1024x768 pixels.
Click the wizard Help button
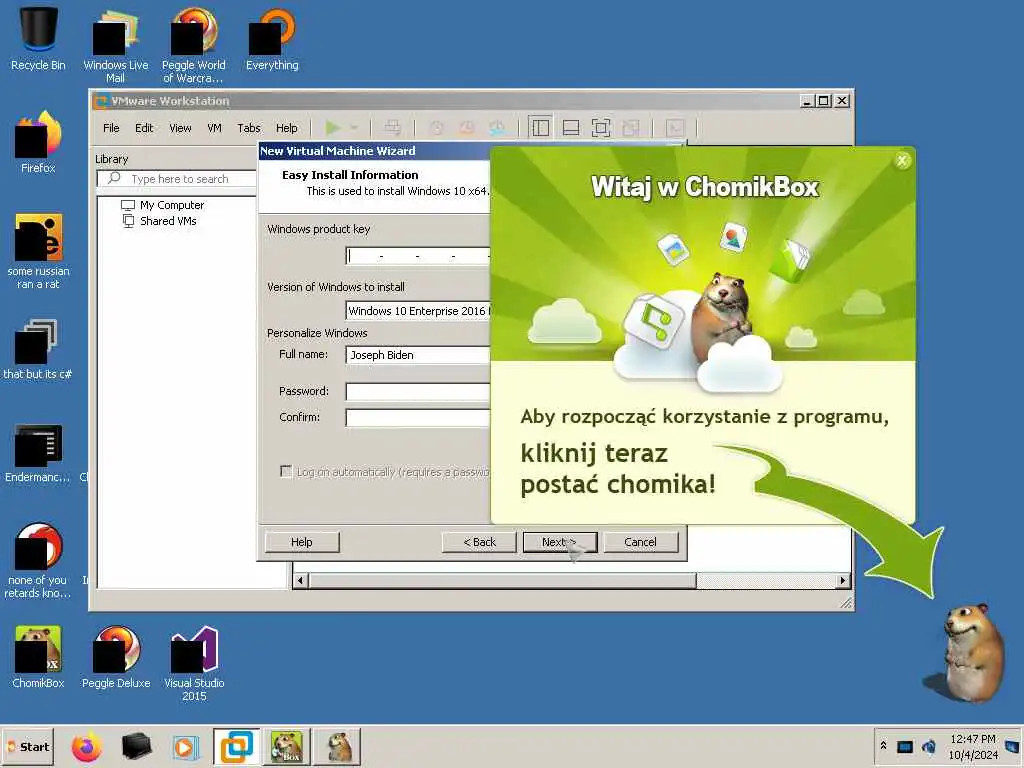pos(302,542)
